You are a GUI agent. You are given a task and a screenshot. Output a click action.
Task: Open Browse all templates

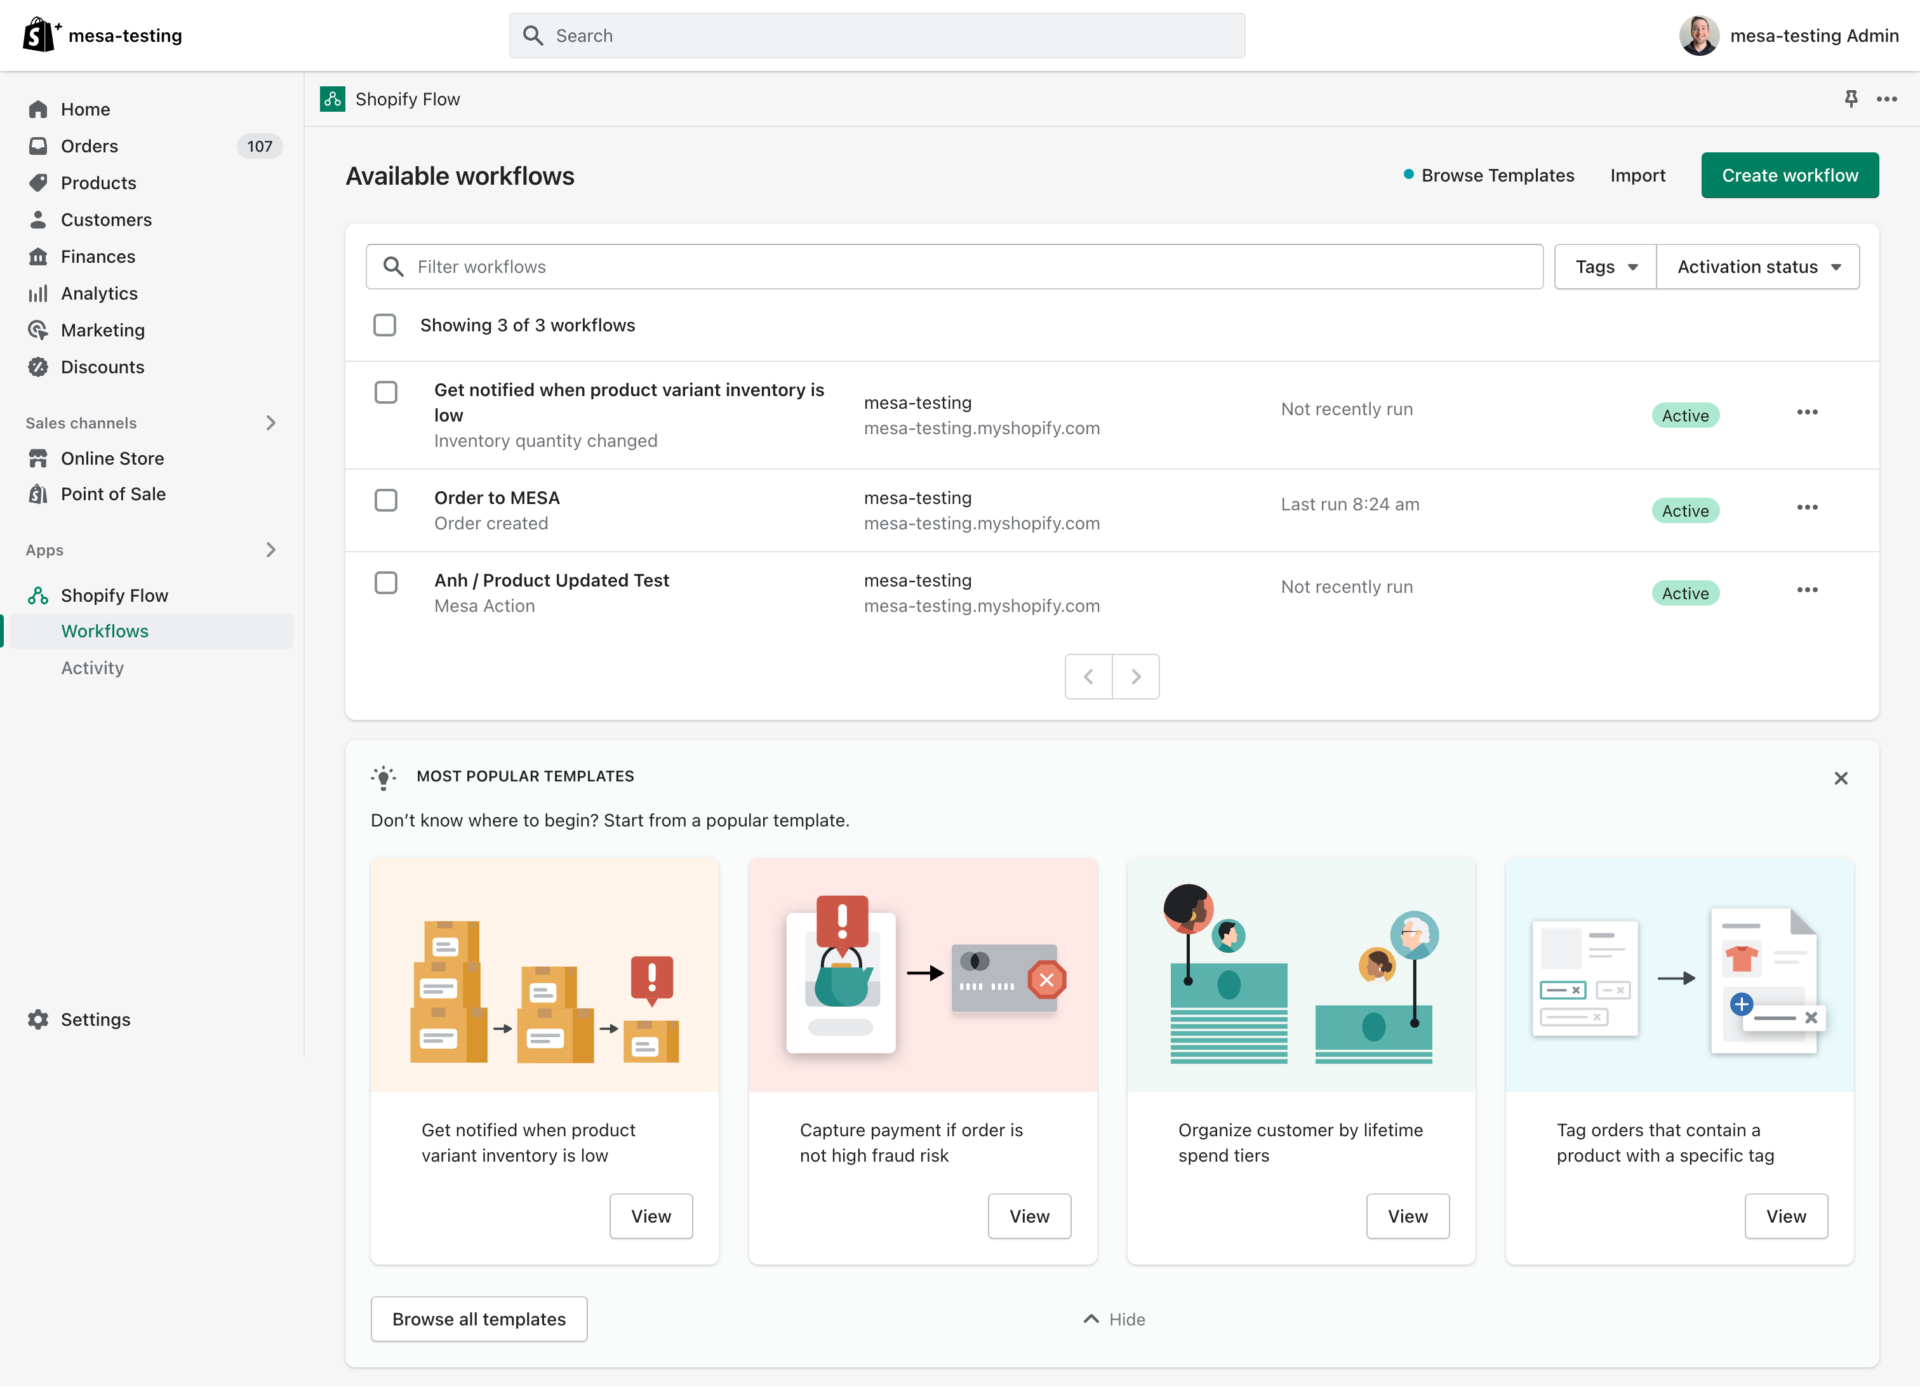[478, 1319]
